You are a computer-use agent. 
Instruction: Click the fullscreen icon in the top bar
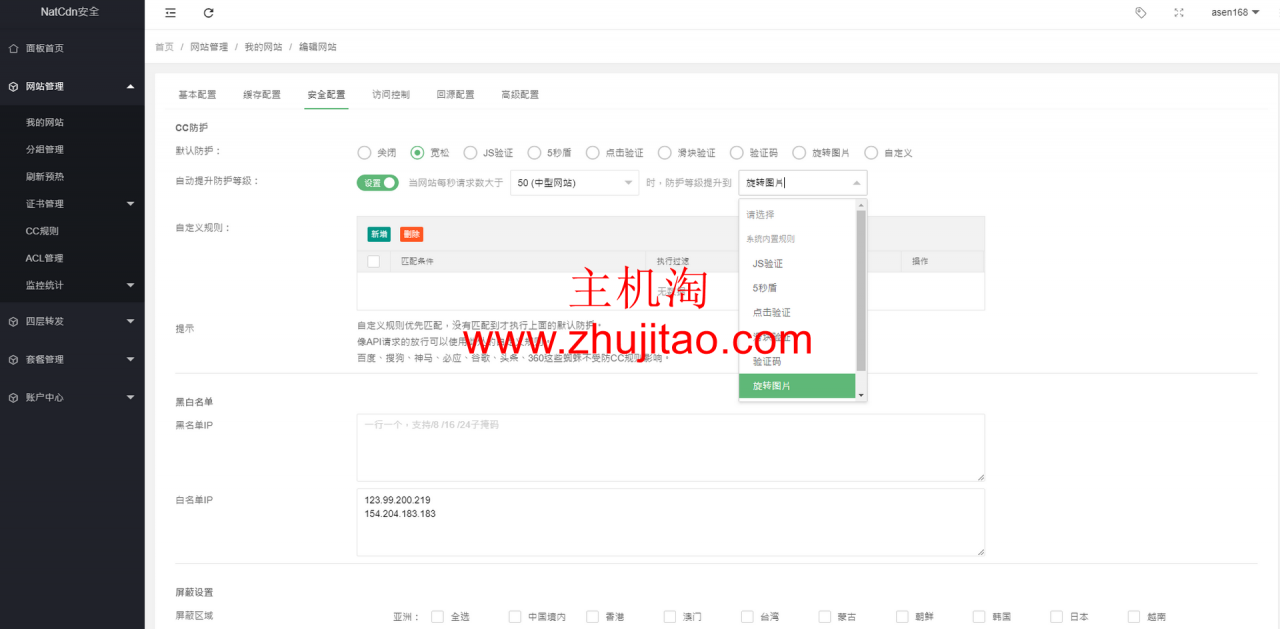[1178, 13]
